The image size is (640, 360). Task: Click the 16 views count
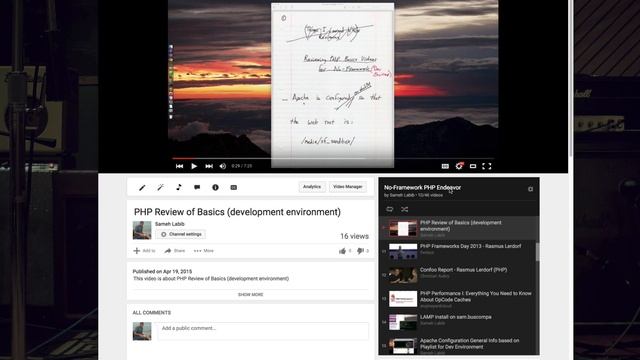[354, 236]
